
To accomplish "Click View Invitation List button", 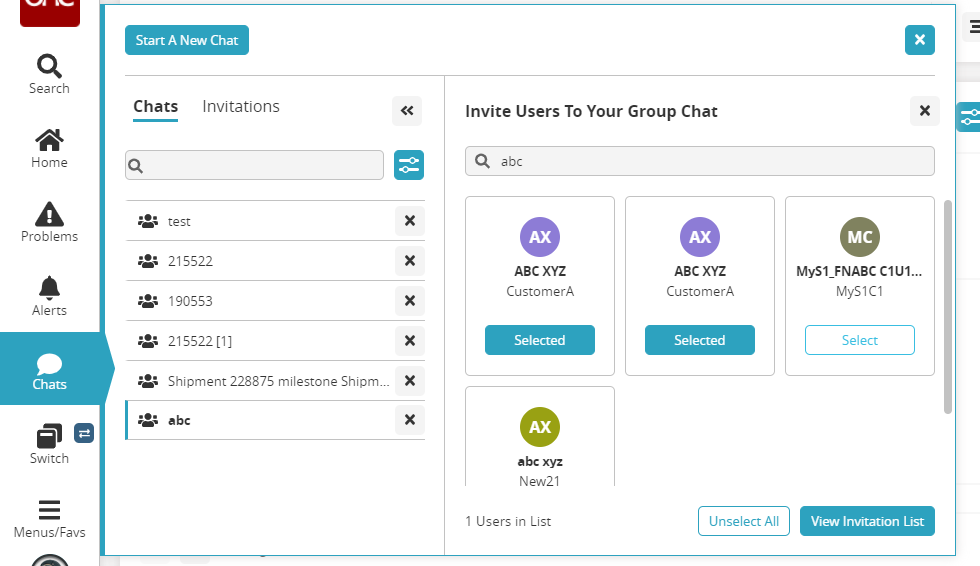I will tap(867, 521).
